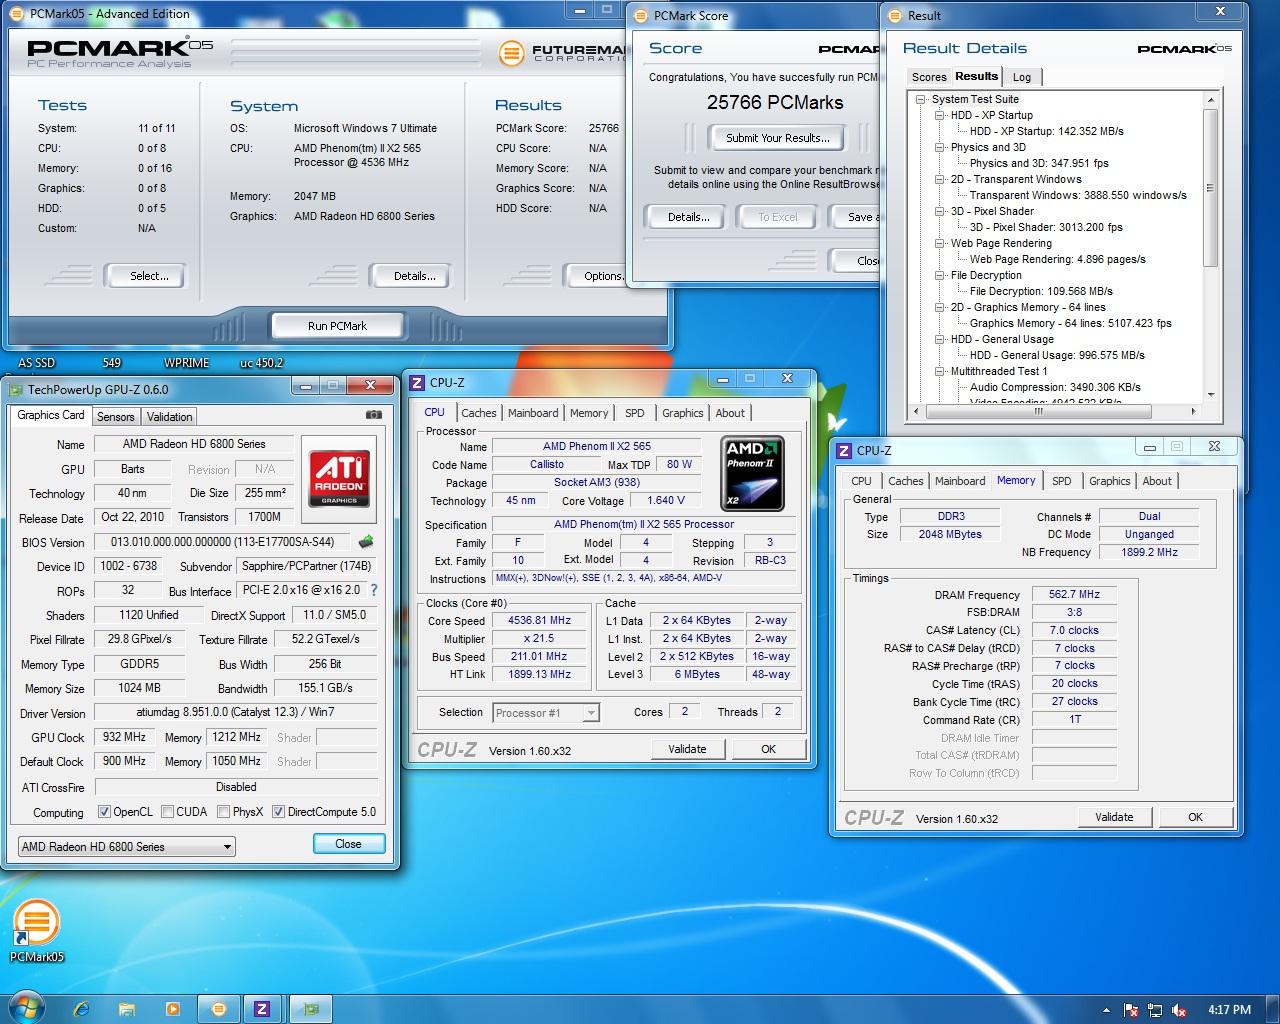Collapse the HDD - General Usage node
This screenshot has height=1024, width=1280.
pos(940,339)
